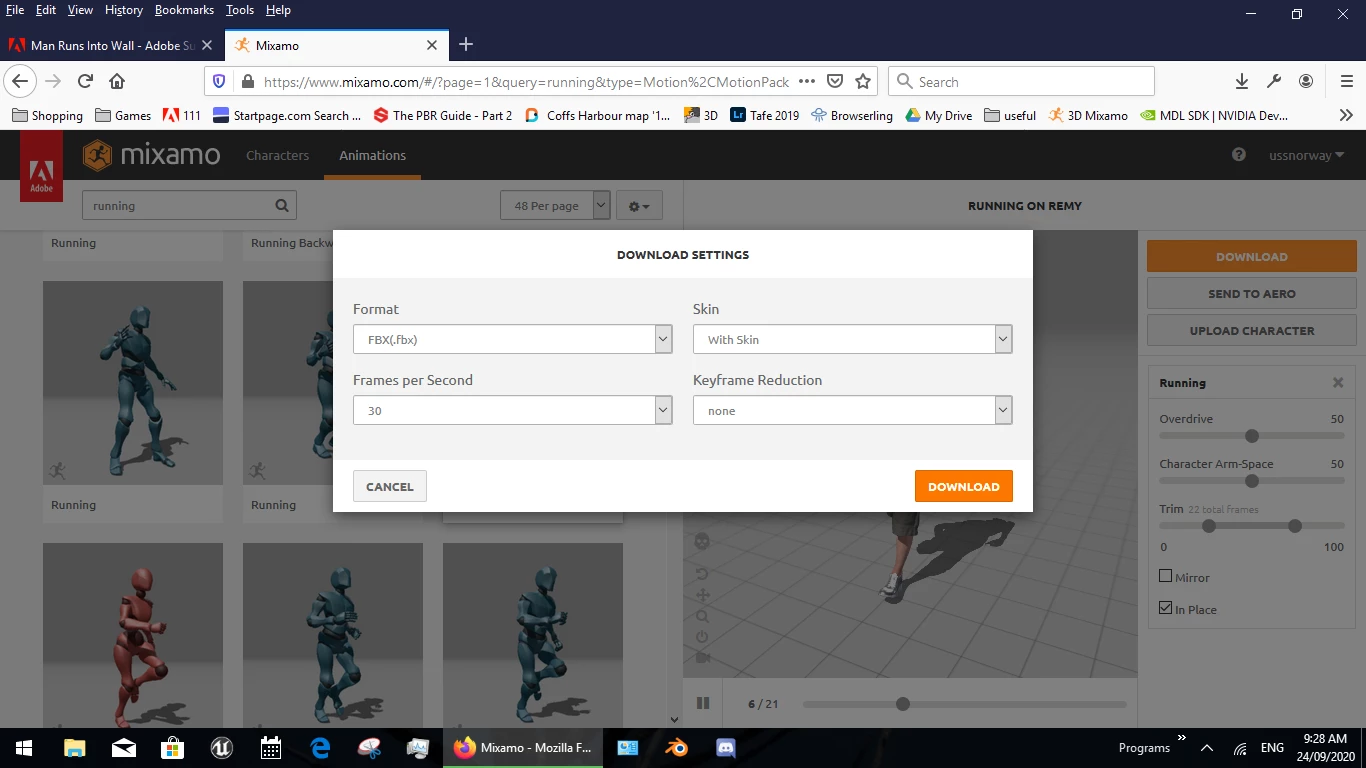Open Blender from the taskbar
This screenshot has height=768, width=1366.
coord(677,747)
